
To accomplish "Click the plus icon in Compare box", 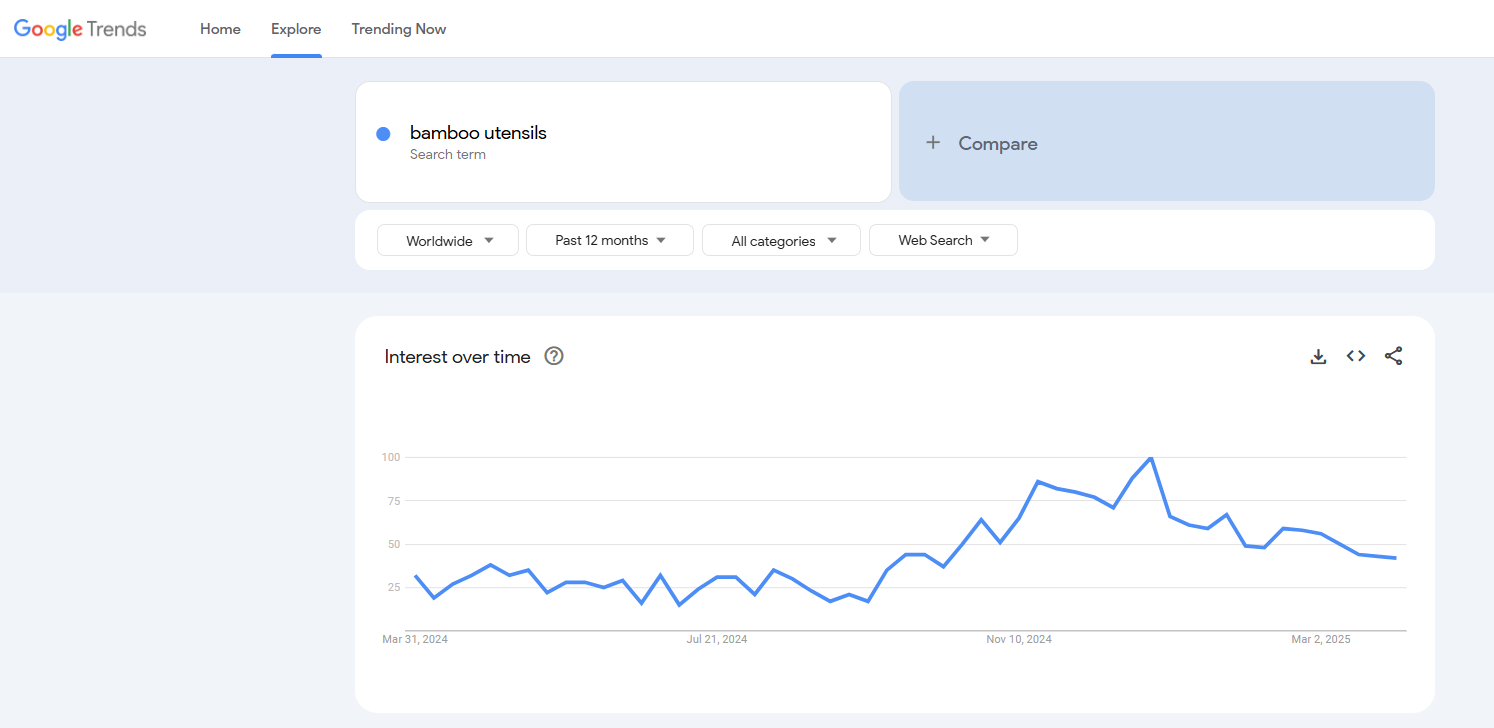I will [x=933, y=143].
